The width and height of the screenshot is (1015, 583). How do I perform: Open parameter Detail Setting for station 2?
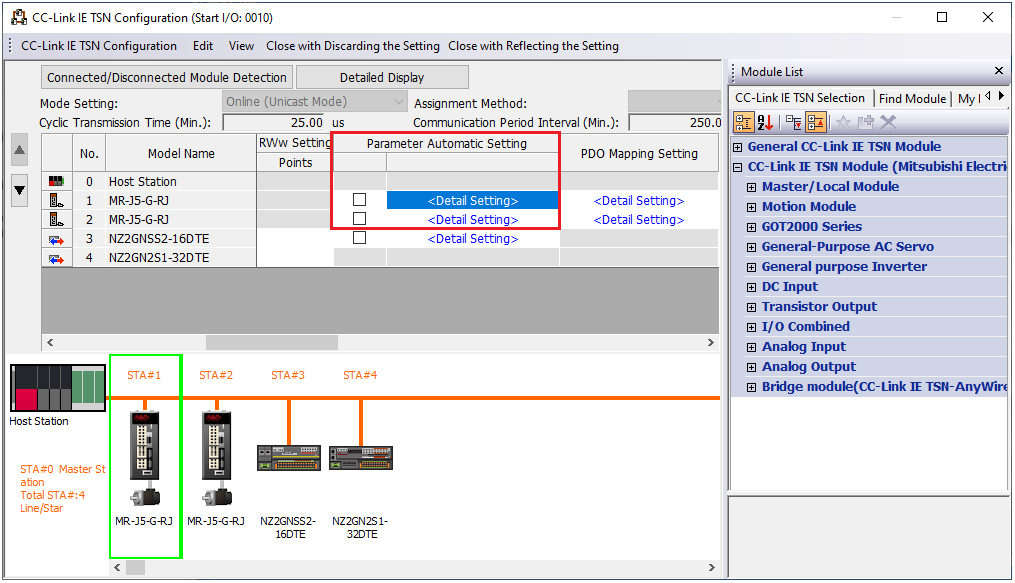click(473, 219)
